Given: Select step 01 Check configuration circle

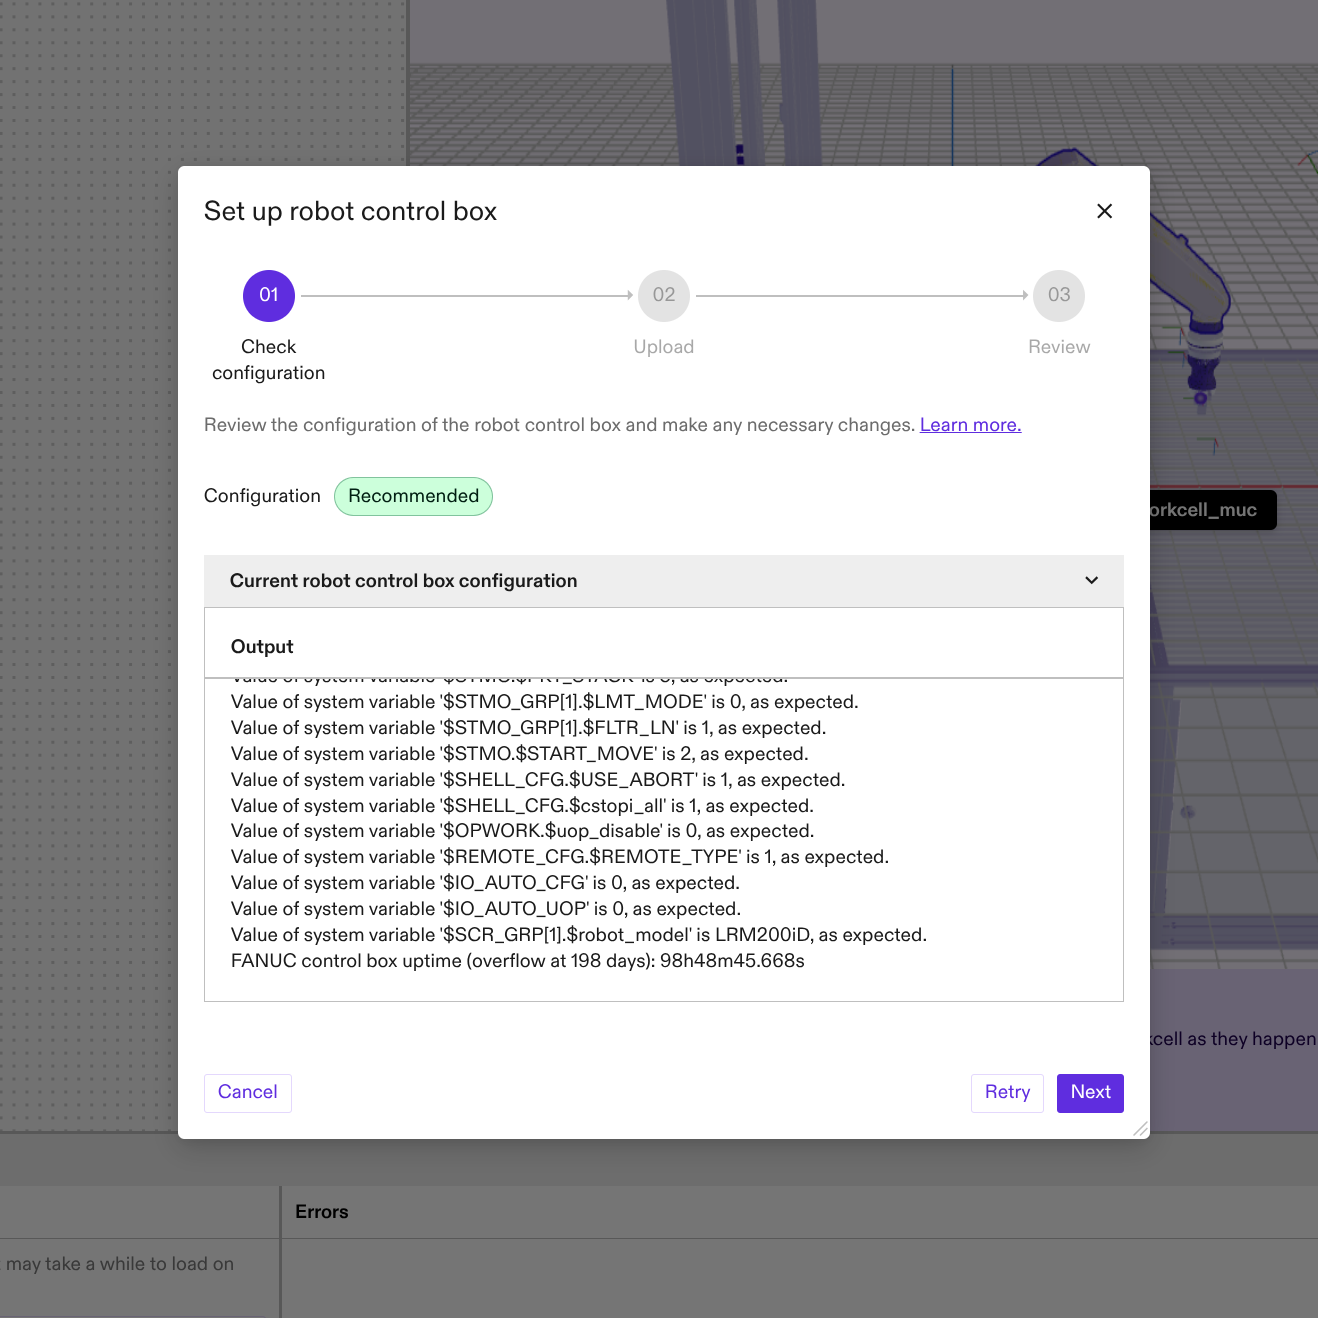Looking at the screenshot, I should point(268,295).
